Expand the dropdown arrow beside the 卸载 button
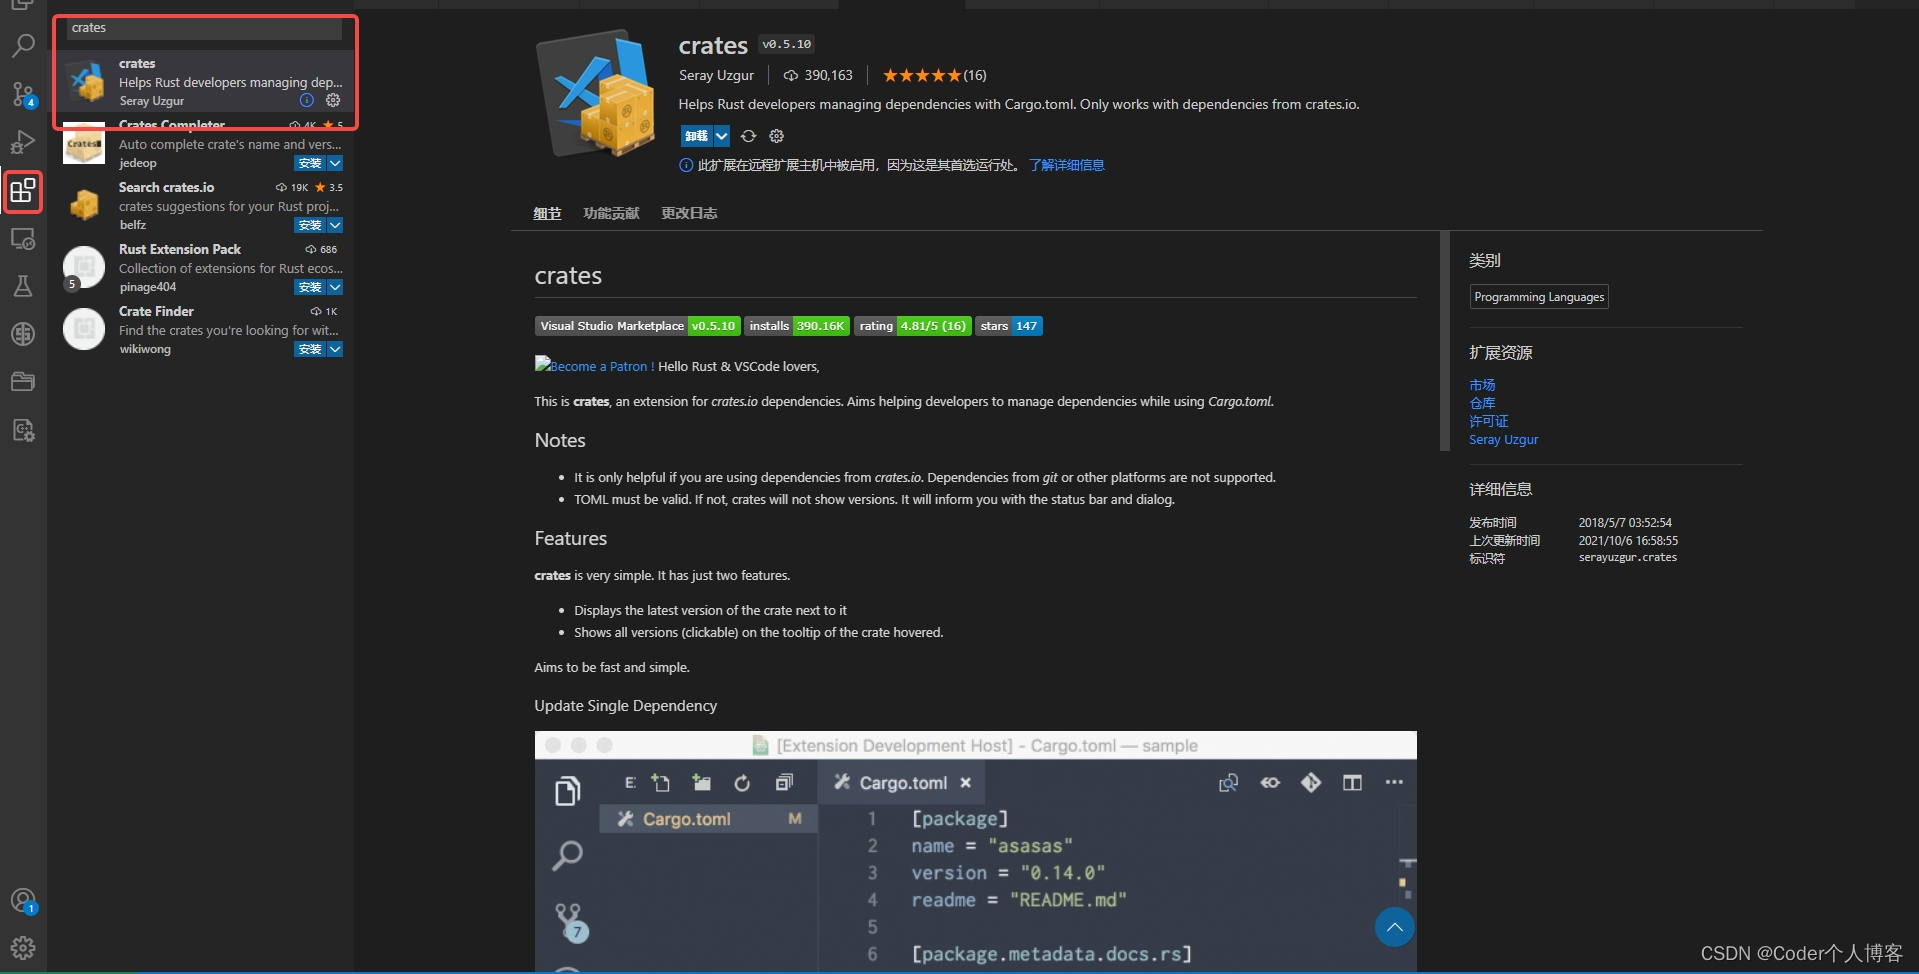 (723, 136)
